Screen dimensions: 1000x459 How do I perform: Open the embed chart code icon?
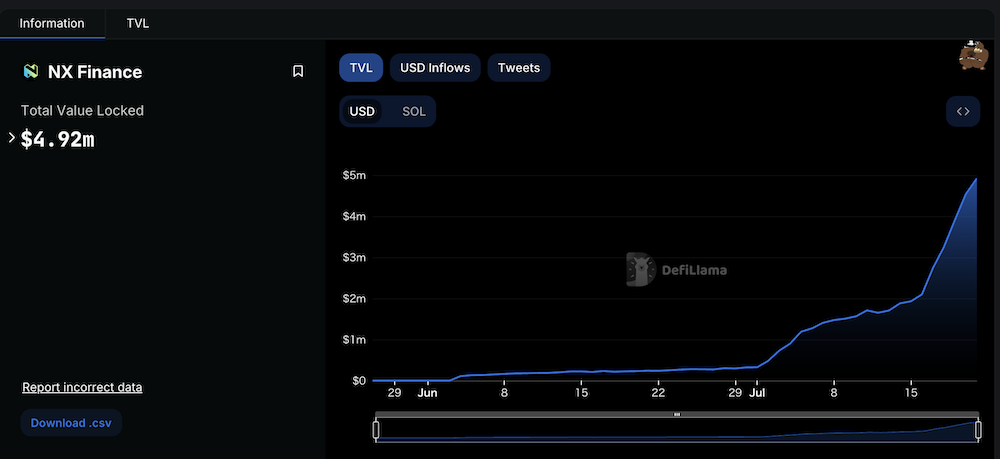(962, 111)
